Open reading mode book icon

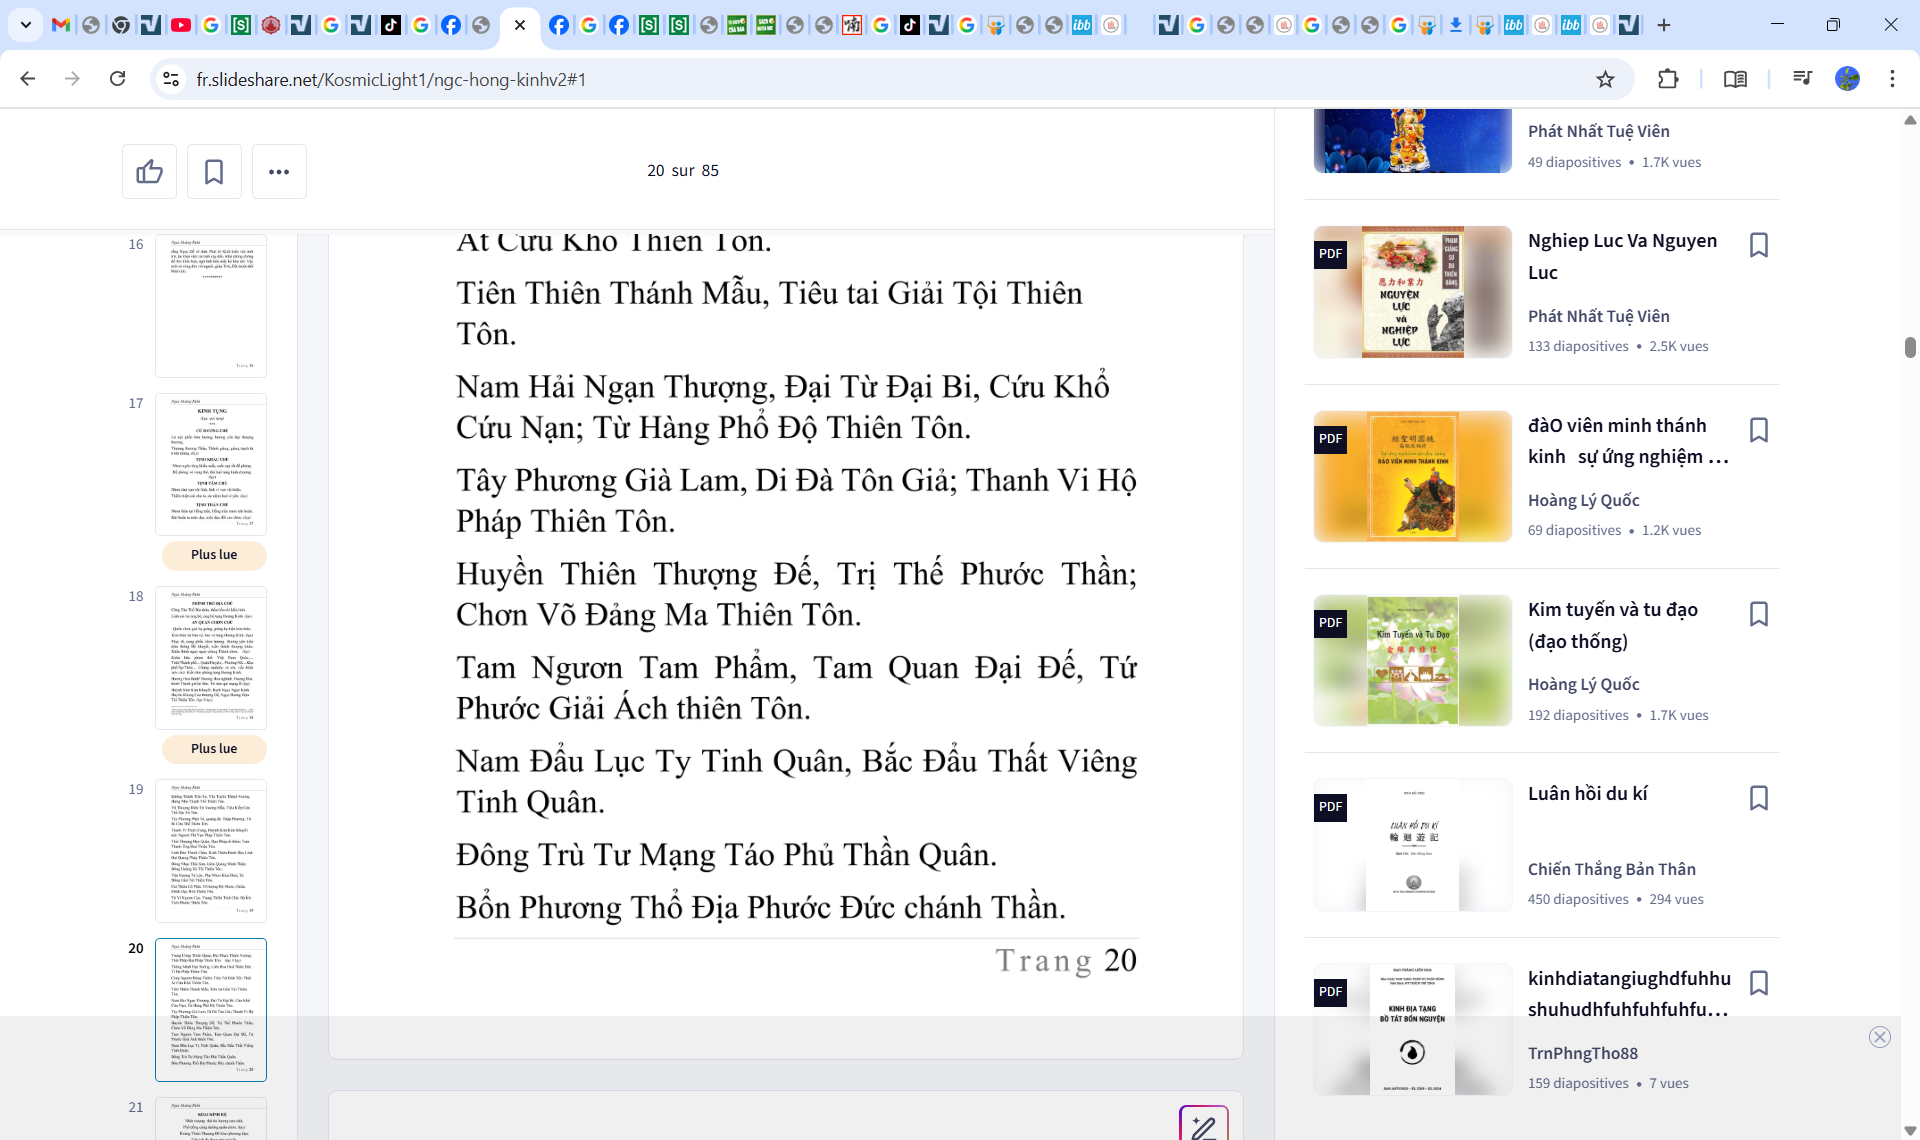pyautogui.click(x=1735, y=79)
